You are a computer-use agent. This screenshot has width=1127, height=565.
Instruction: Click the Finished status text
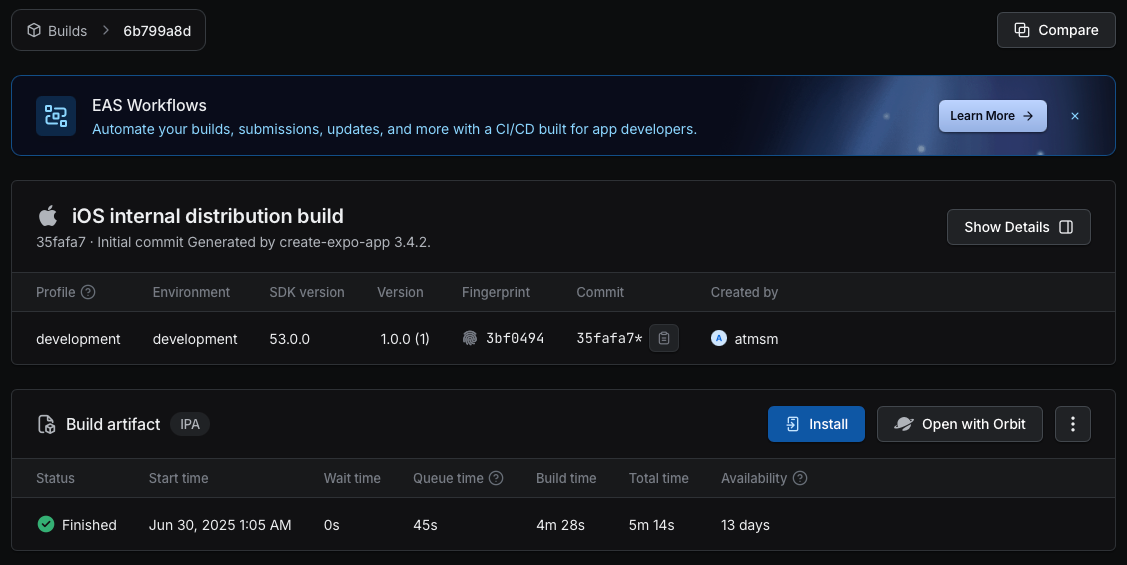tap(89, 525)
